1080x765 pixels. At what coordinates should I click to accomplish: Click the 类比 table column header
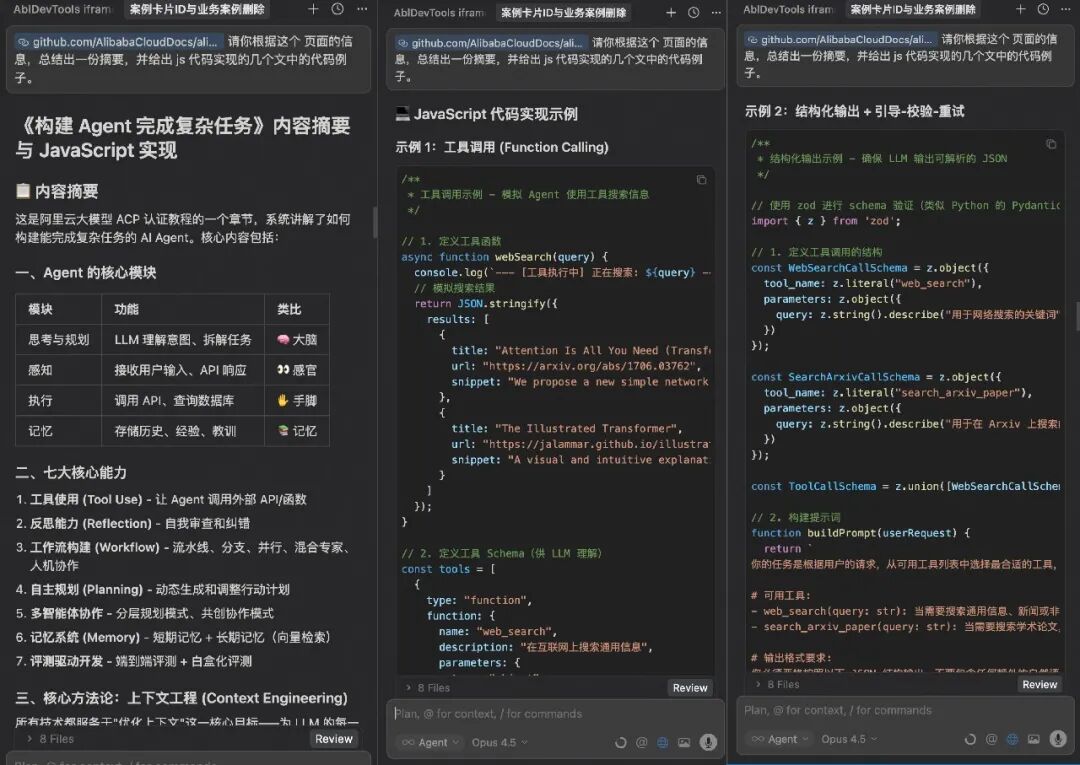point(297,309)
